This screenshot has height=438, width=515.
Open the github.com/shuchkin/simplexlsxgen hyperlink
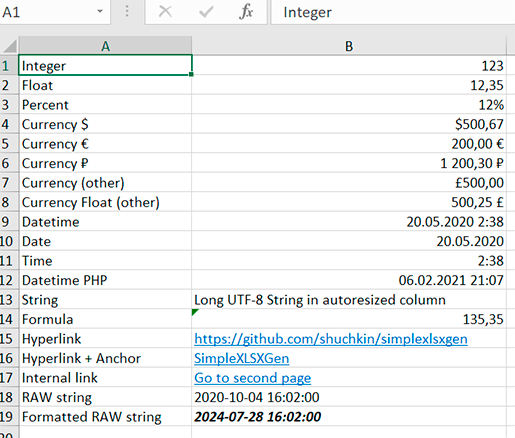tap(331, 339)
